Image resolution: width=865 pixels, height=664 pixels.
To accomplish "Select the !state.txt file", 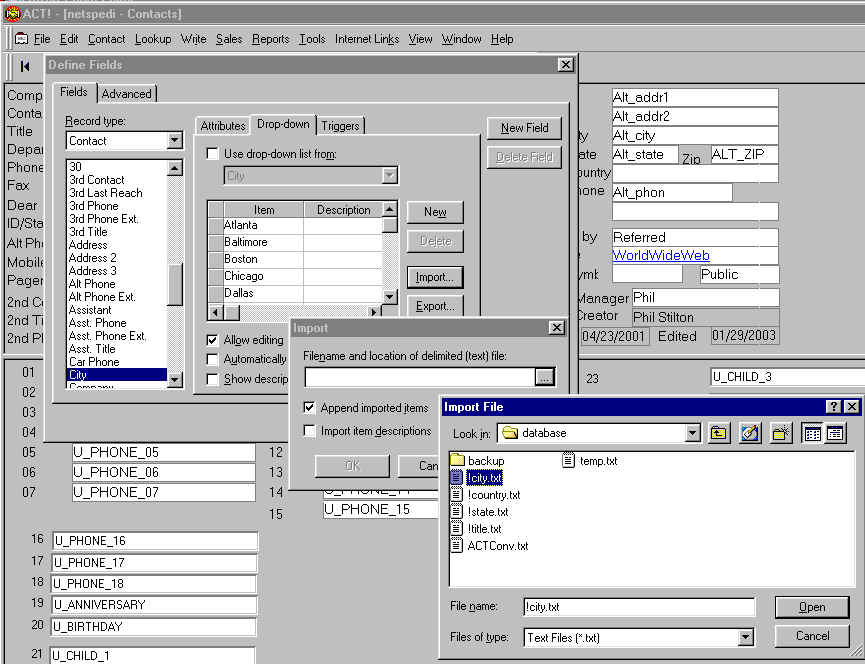I will [x=479, y=512].
